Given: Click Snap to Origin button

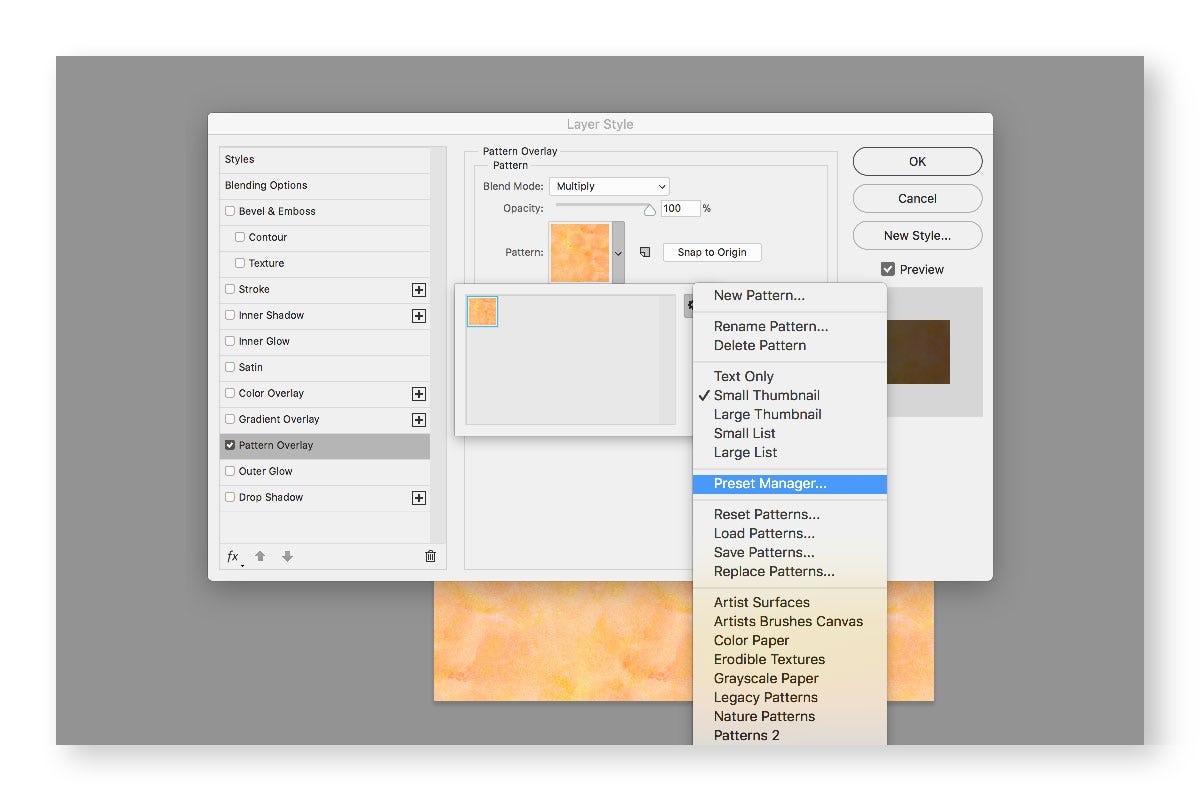Looking at the screenshot, I should pos(712,252).
